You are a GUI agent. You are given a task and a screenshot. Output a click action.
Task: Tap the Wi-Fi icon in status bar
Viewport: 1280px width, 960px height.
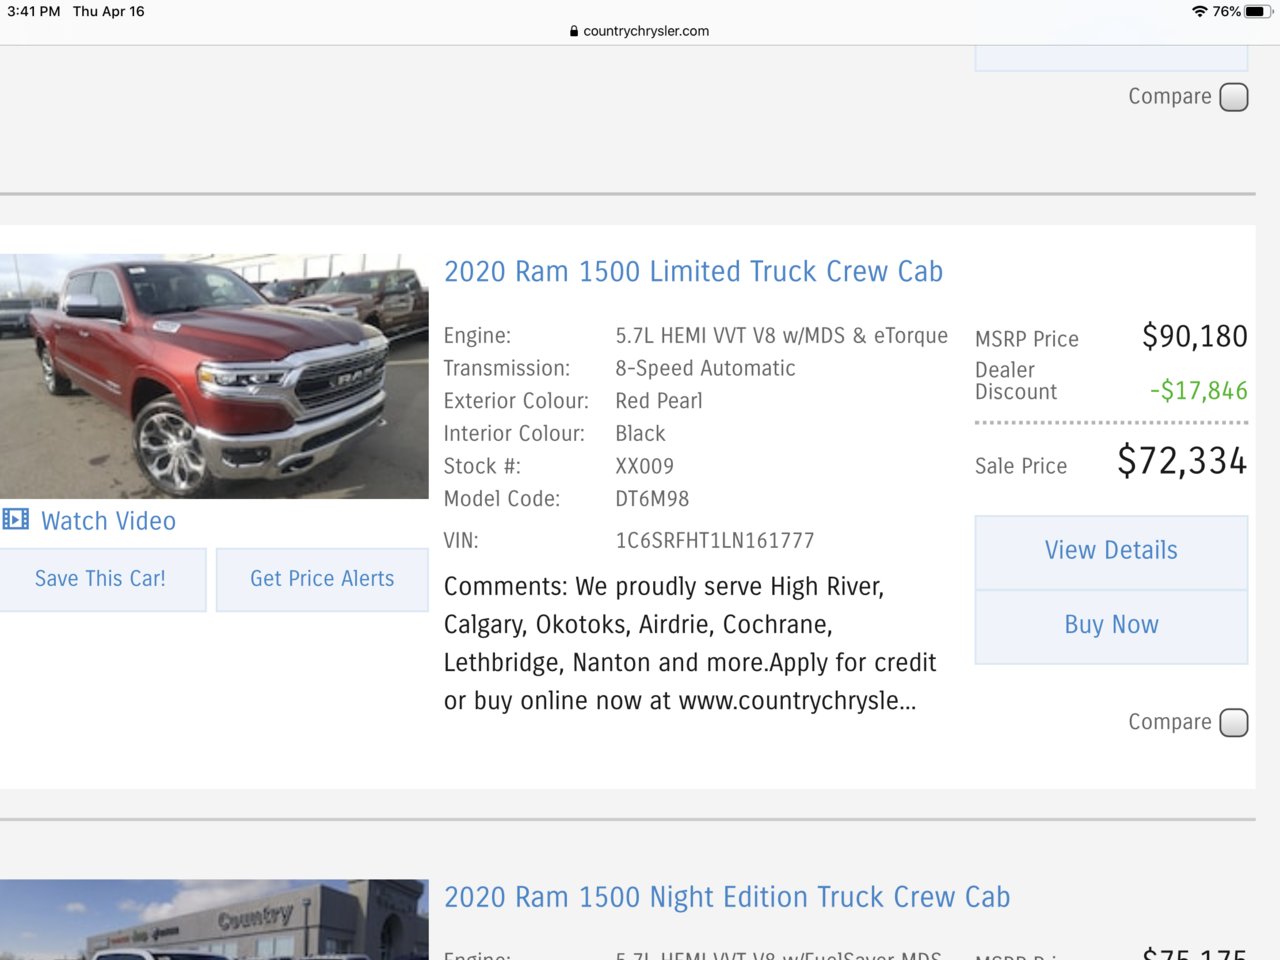tap(1199, 11)
